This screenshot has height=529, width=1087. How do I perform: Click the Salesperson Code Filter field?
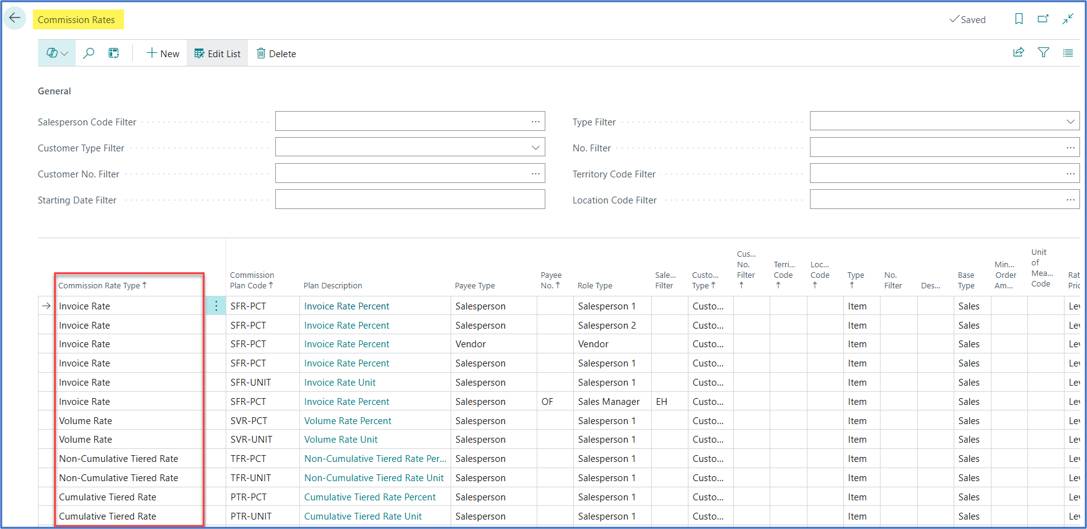[x=410, y=121]
